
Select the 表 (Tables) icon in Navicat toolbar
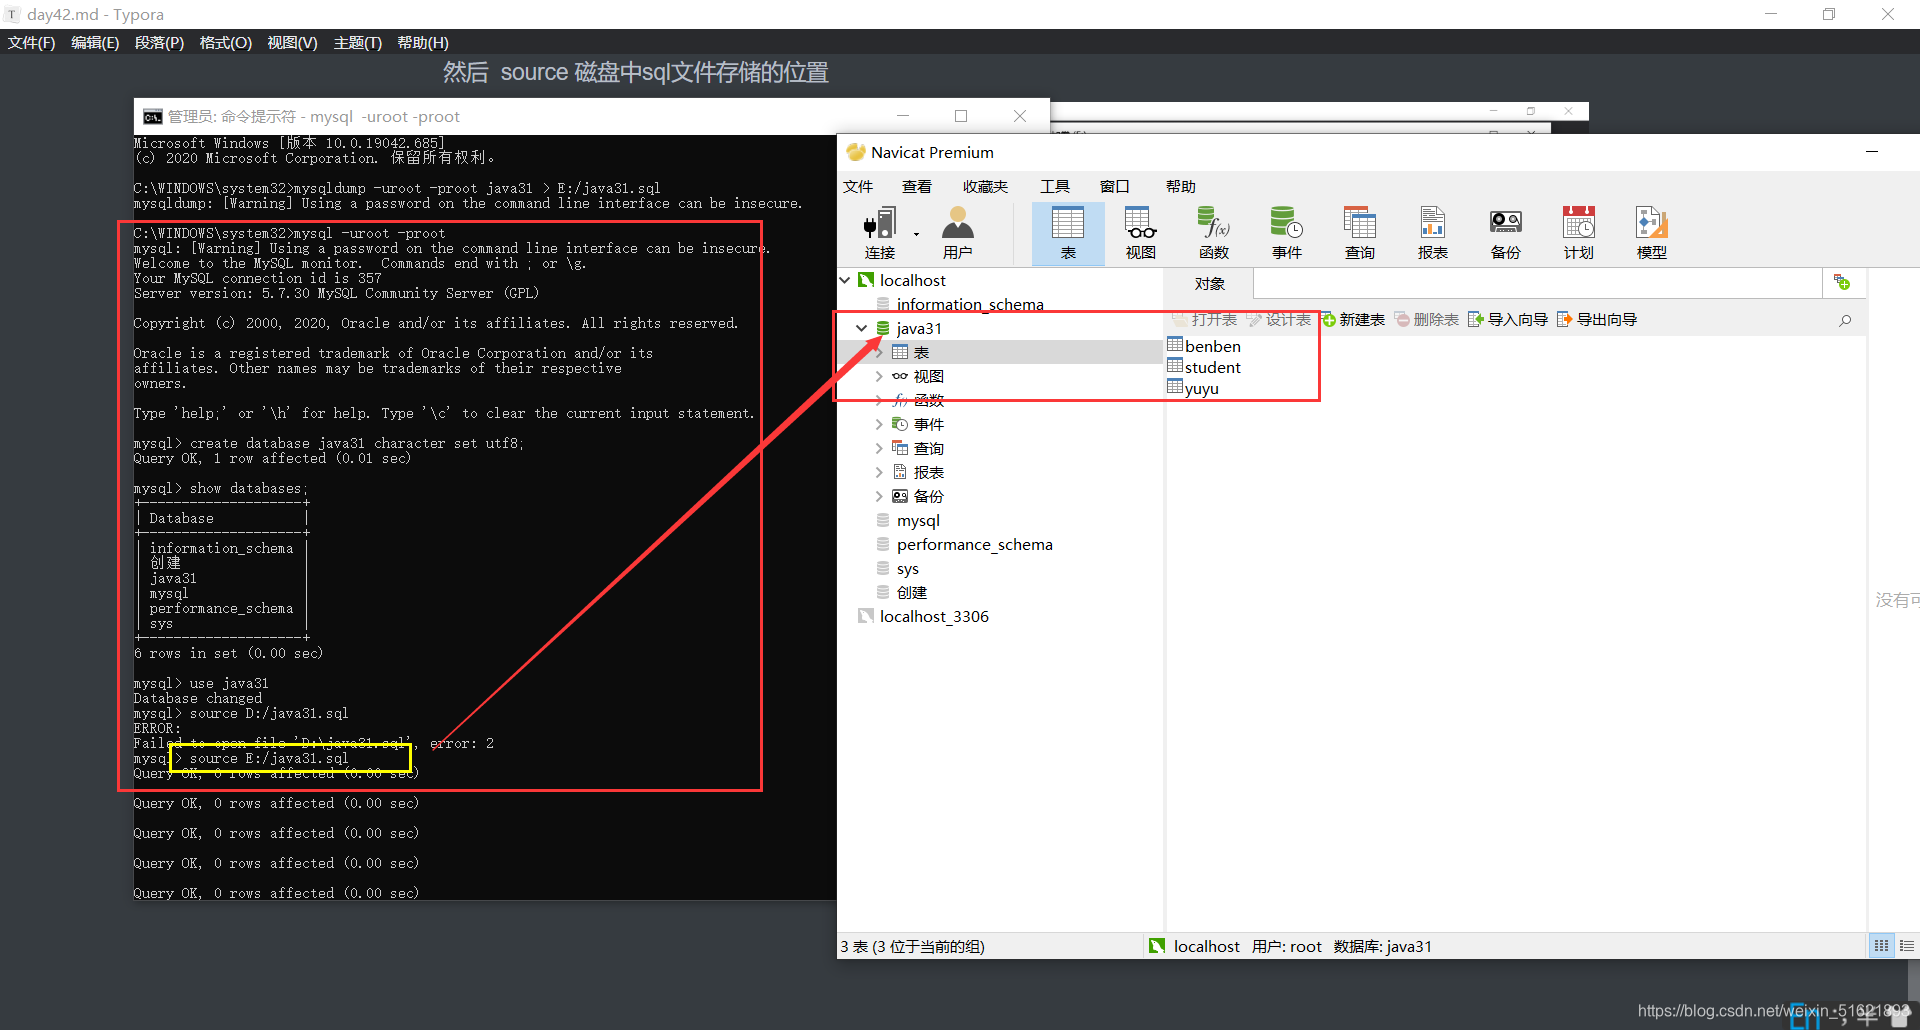[x=1067, y=232]
